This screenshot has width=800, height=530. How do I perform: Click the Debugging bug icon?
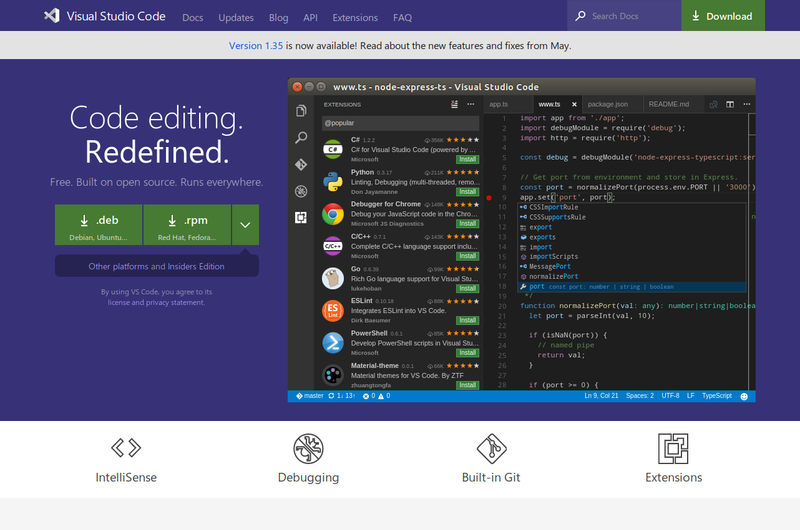[x=308, y=448]
